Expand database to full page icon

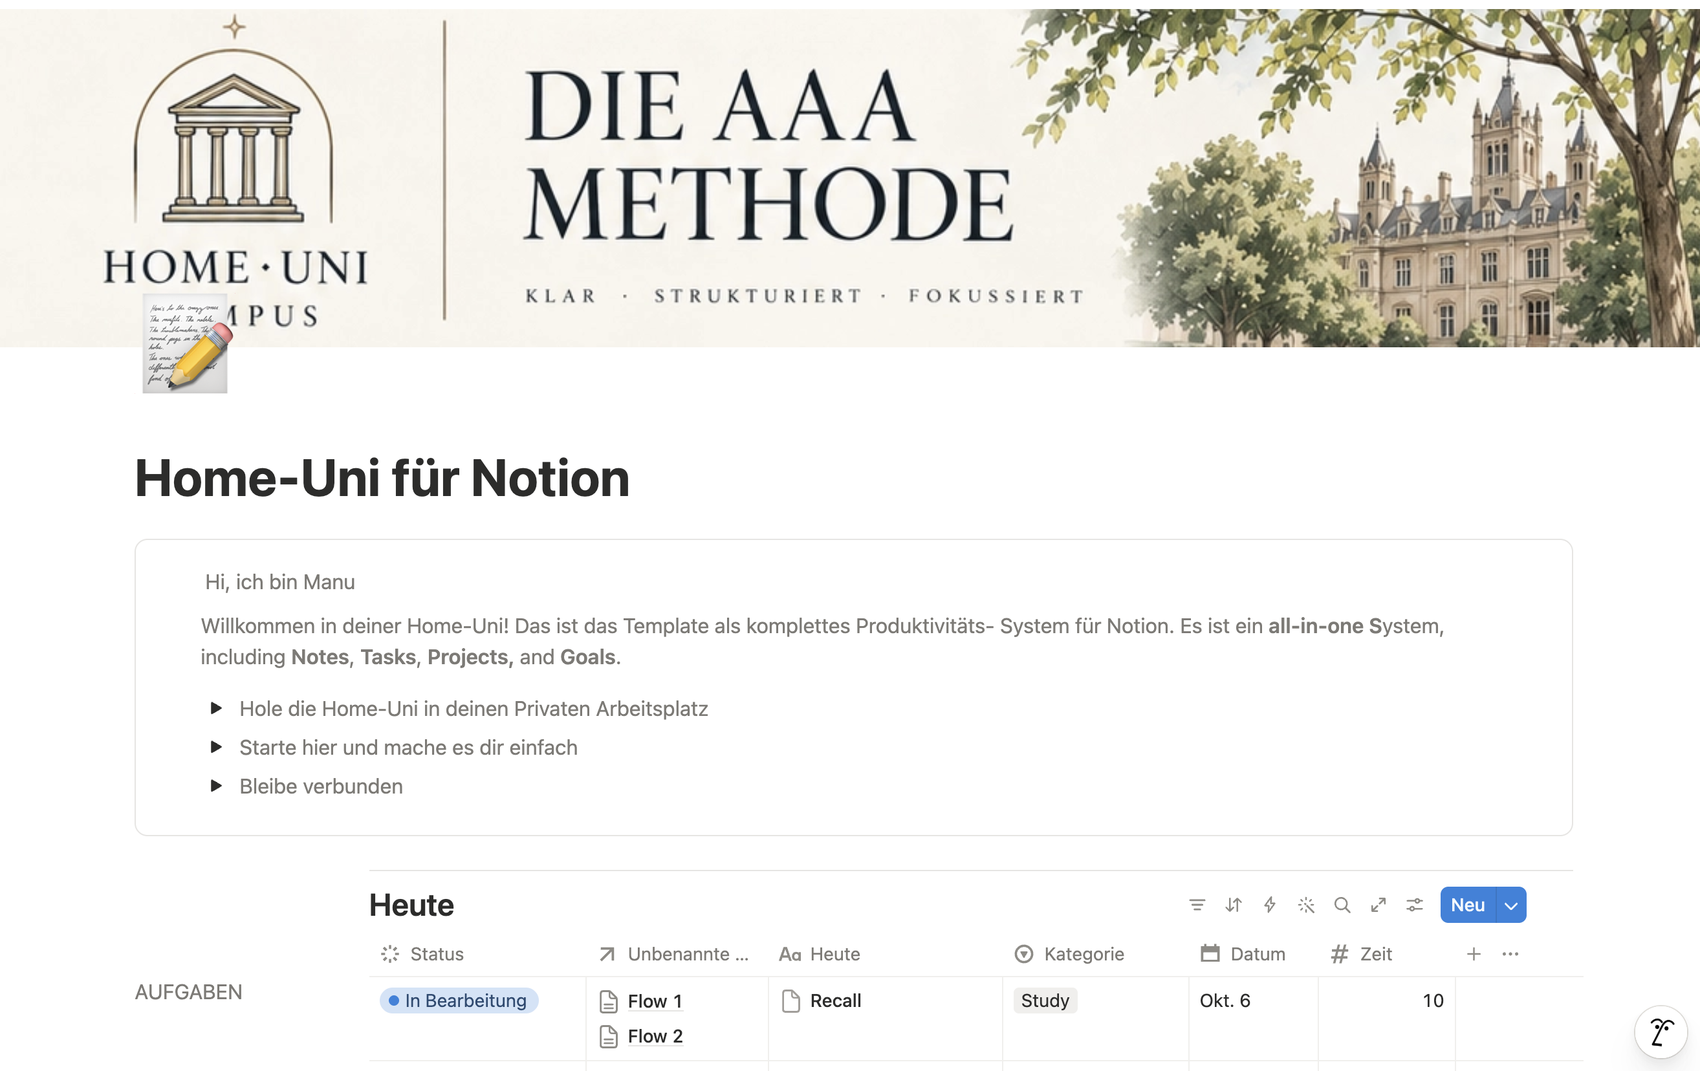[x=1378, y=905]
